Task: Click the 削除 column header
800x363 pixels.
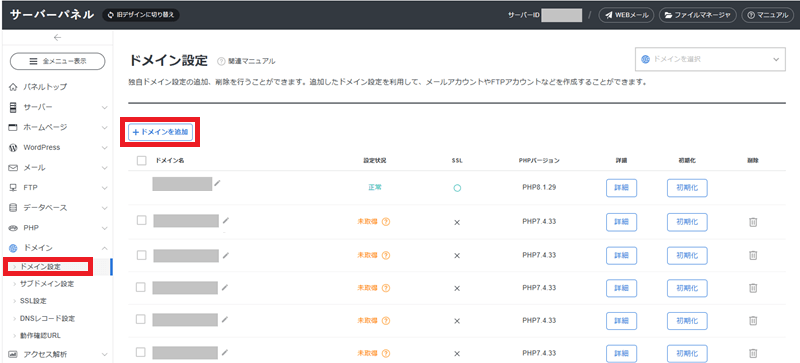Action: pos(752,160)
